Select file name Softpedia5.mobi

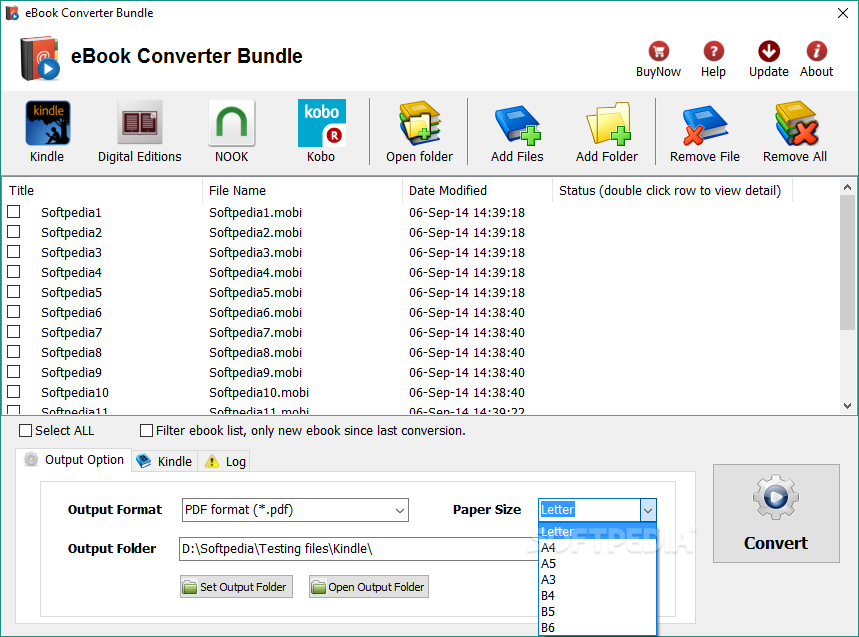tap(255, 292)
